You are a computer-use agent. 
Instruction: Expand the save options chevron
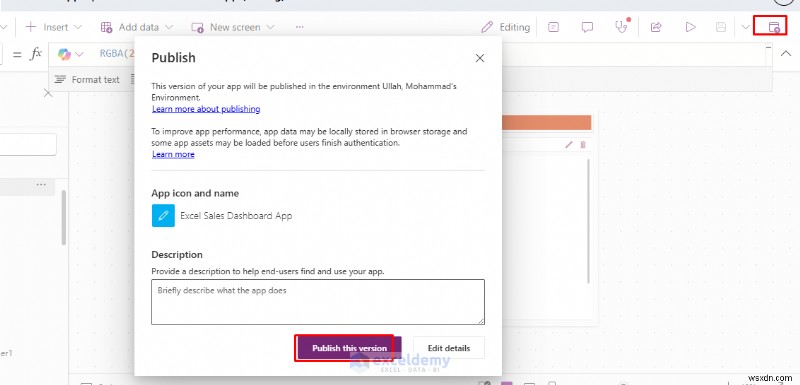point(745,27)
